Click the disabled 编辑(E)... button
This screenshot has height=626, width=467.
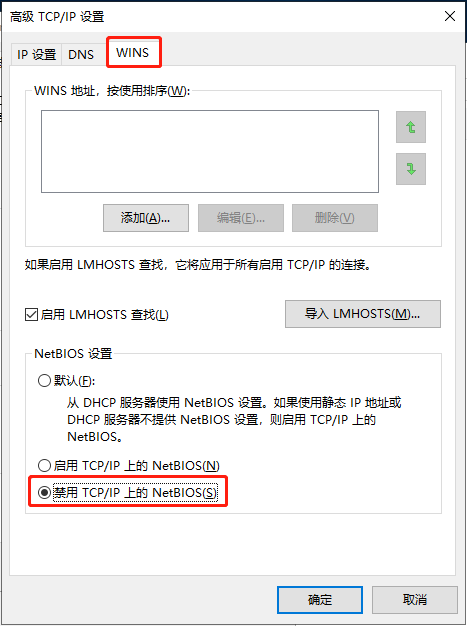coord(241,218)
